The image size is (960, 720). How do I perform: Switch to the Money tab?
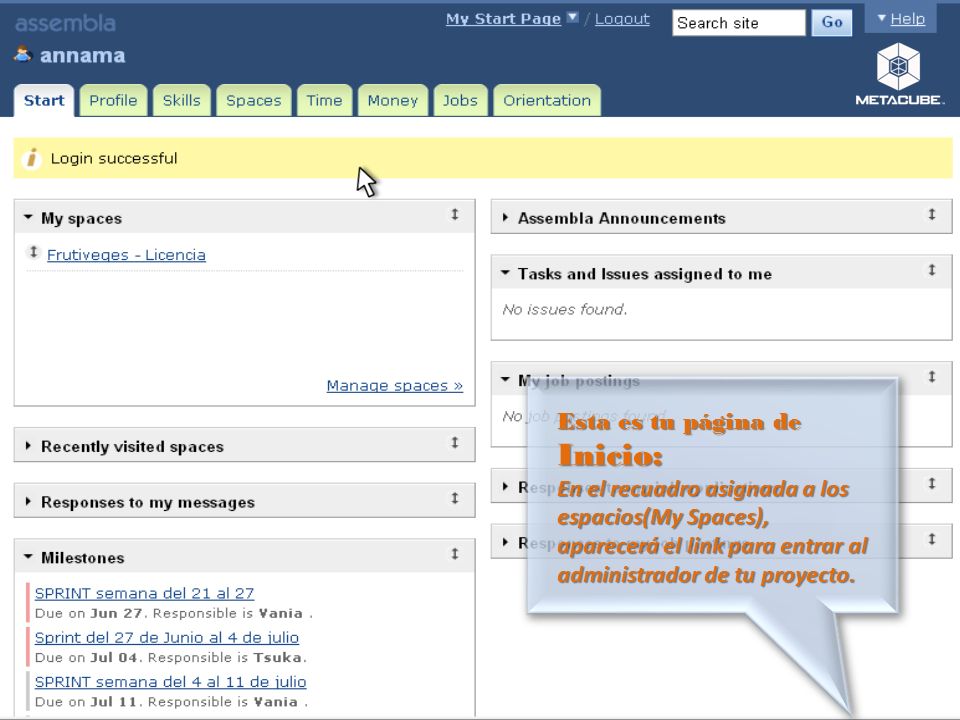[x=392, y=100]
